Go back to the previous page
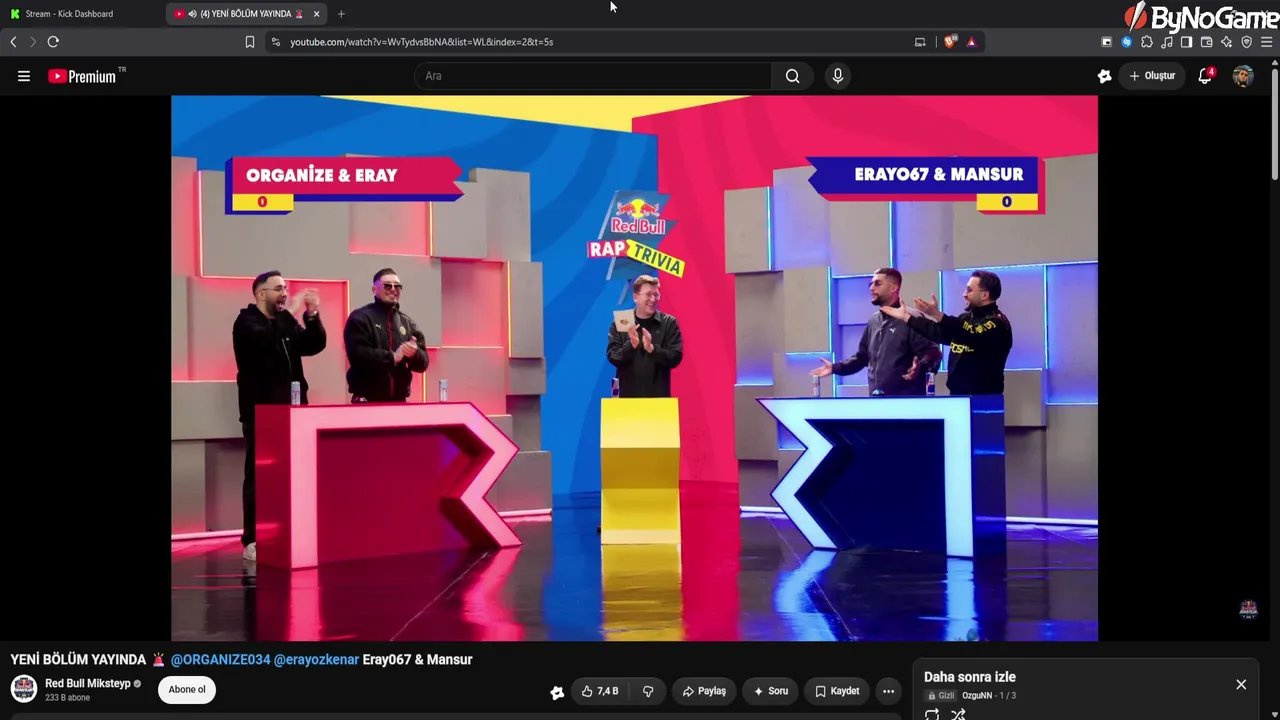 [x=13, y=42]
